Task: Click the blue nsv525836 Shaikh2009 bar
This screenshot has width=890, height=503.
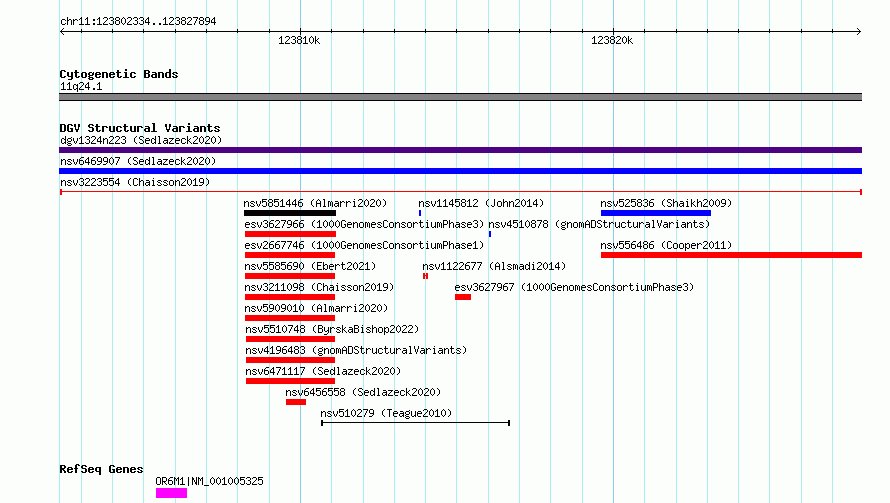Action: (x=656, y=213)
